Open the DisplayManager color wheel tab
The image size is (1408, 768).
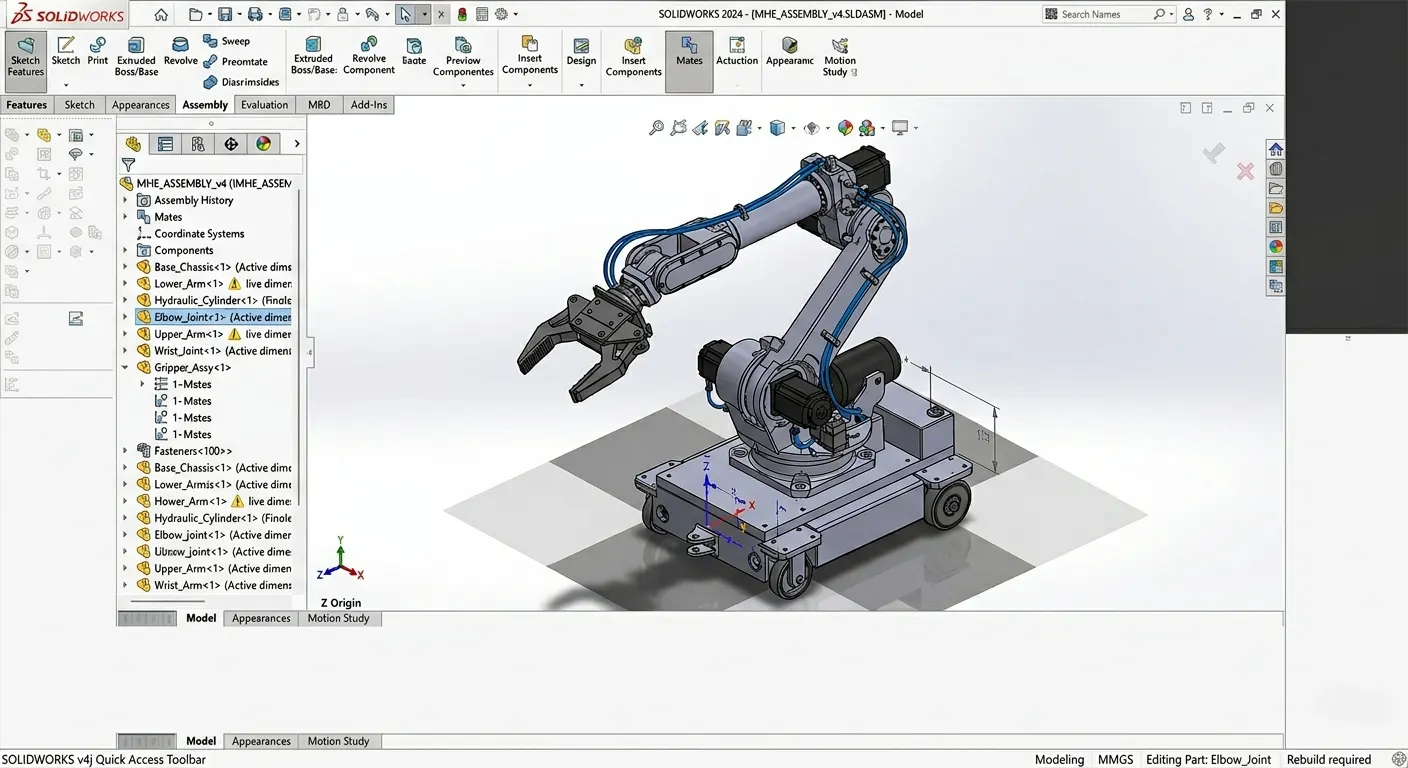point(264,144)
